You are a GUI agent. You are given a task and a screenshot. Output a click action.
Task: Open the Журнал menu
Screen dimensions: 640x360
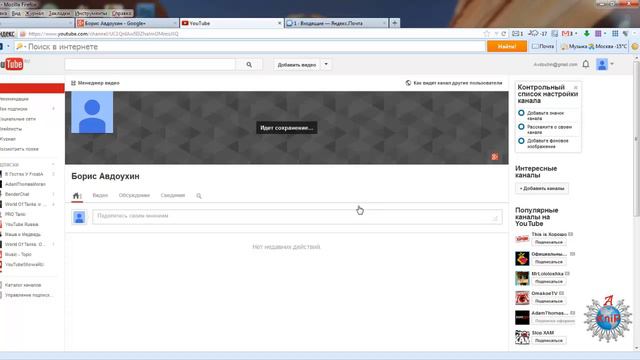pyautogui.click(x=34, y=13)
